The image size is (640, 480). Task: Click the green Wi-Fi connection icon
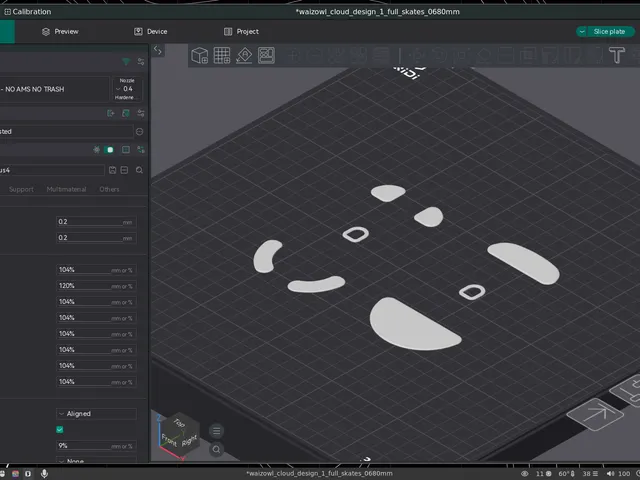(126, 62)
